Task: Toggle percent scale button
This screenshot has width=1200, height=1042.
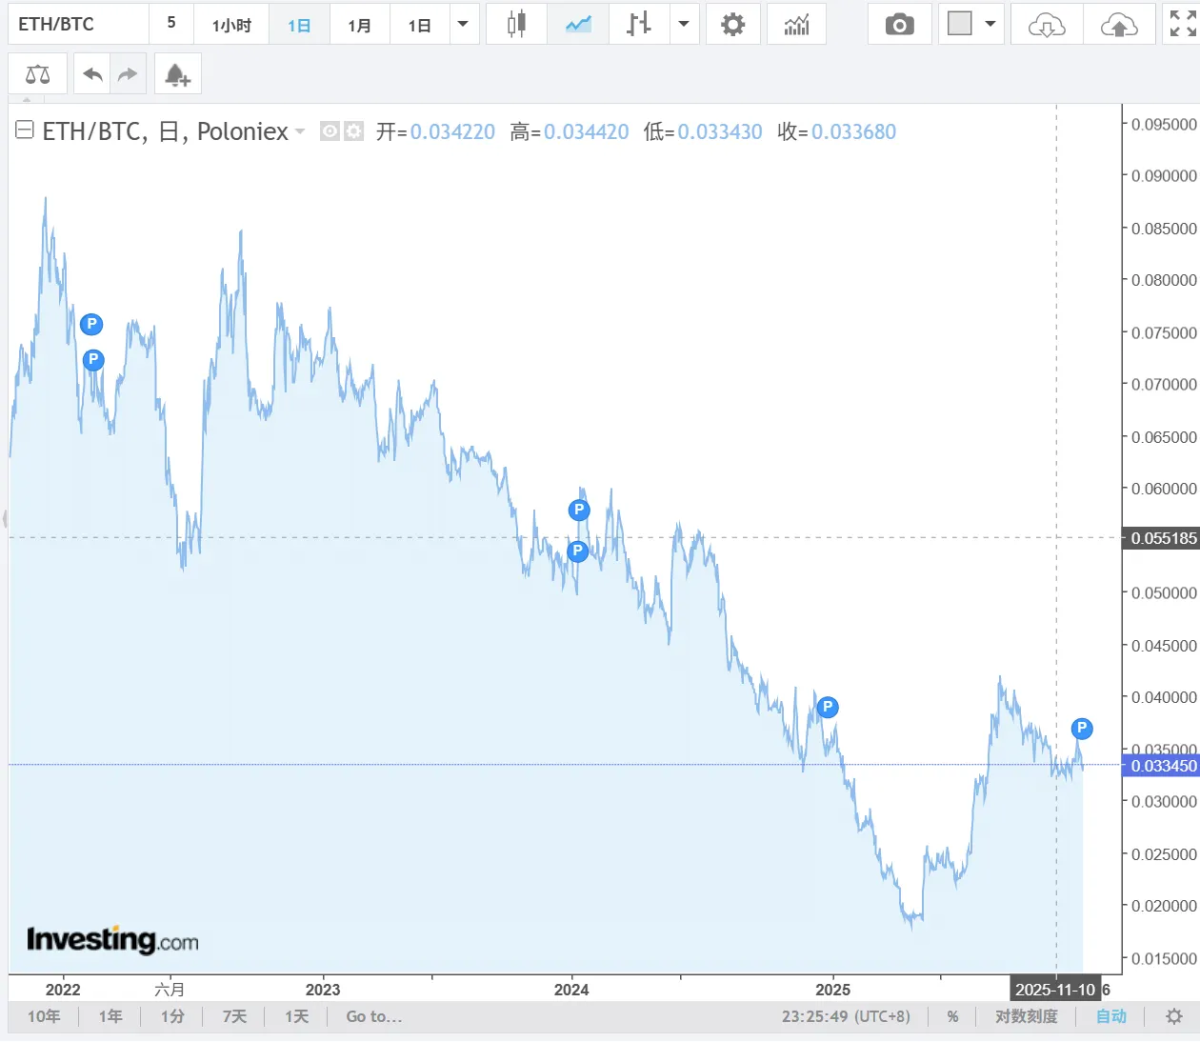Action: pyautogui.click(x=953, y=1017)
